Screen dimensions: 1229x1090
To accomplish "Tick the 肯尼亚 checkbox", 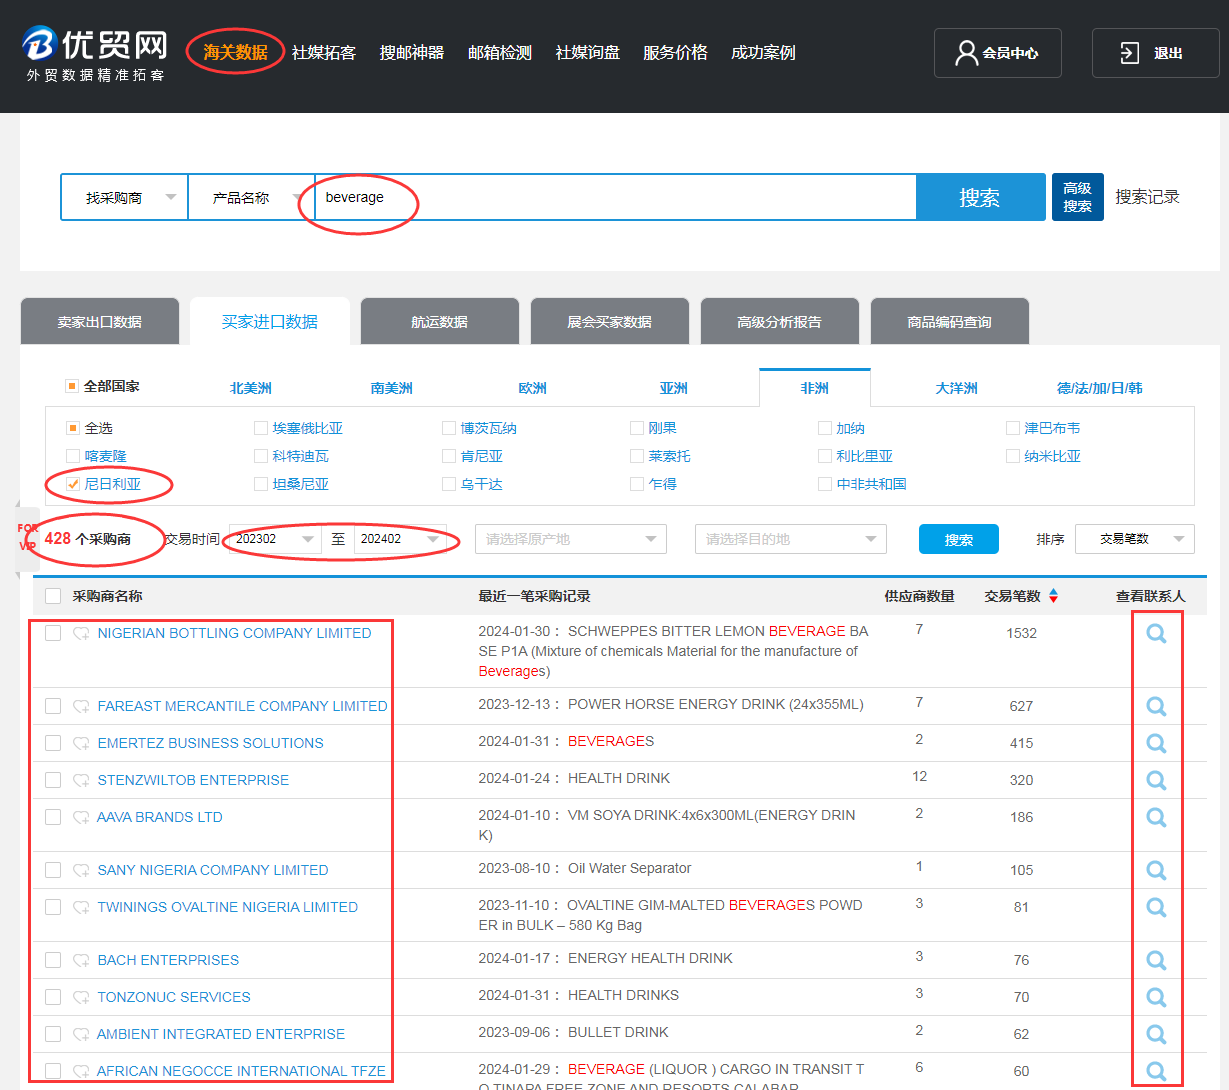I will (449, 456).
